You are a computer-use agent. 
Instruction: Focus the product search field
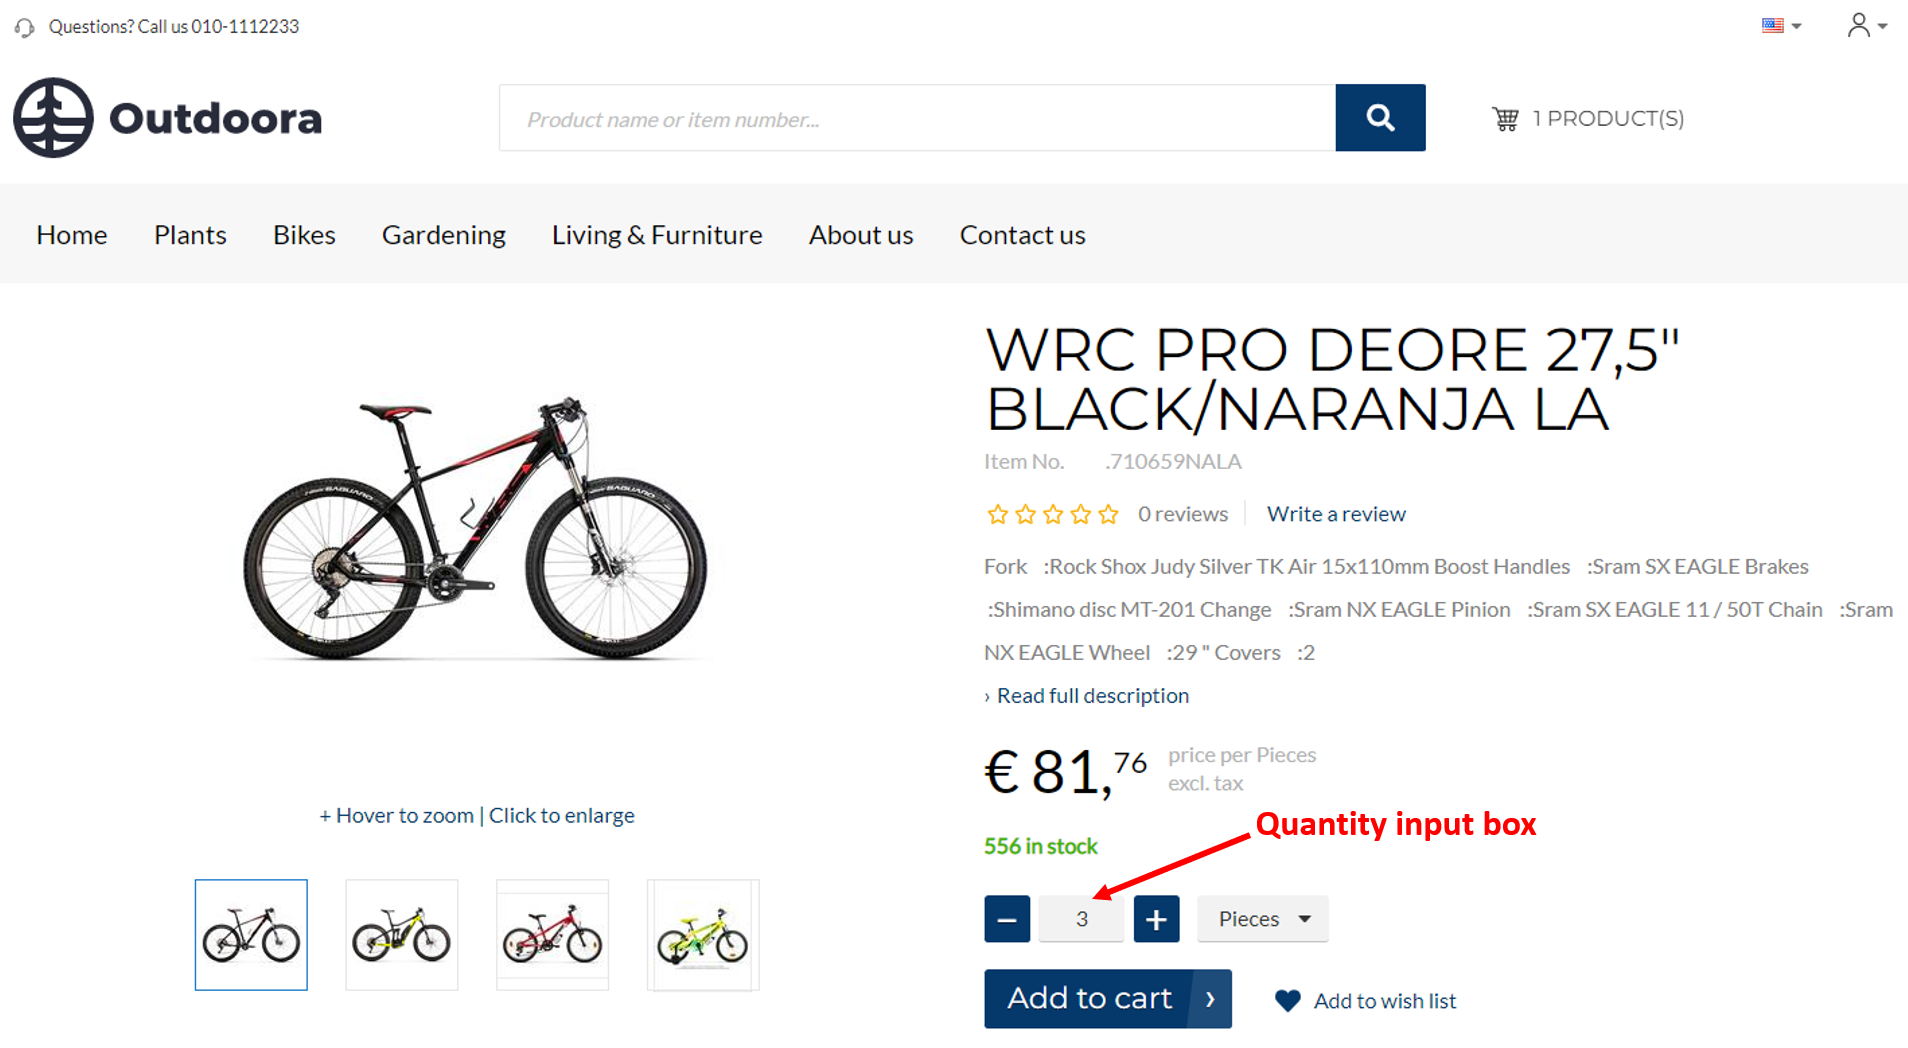(917, 118)
